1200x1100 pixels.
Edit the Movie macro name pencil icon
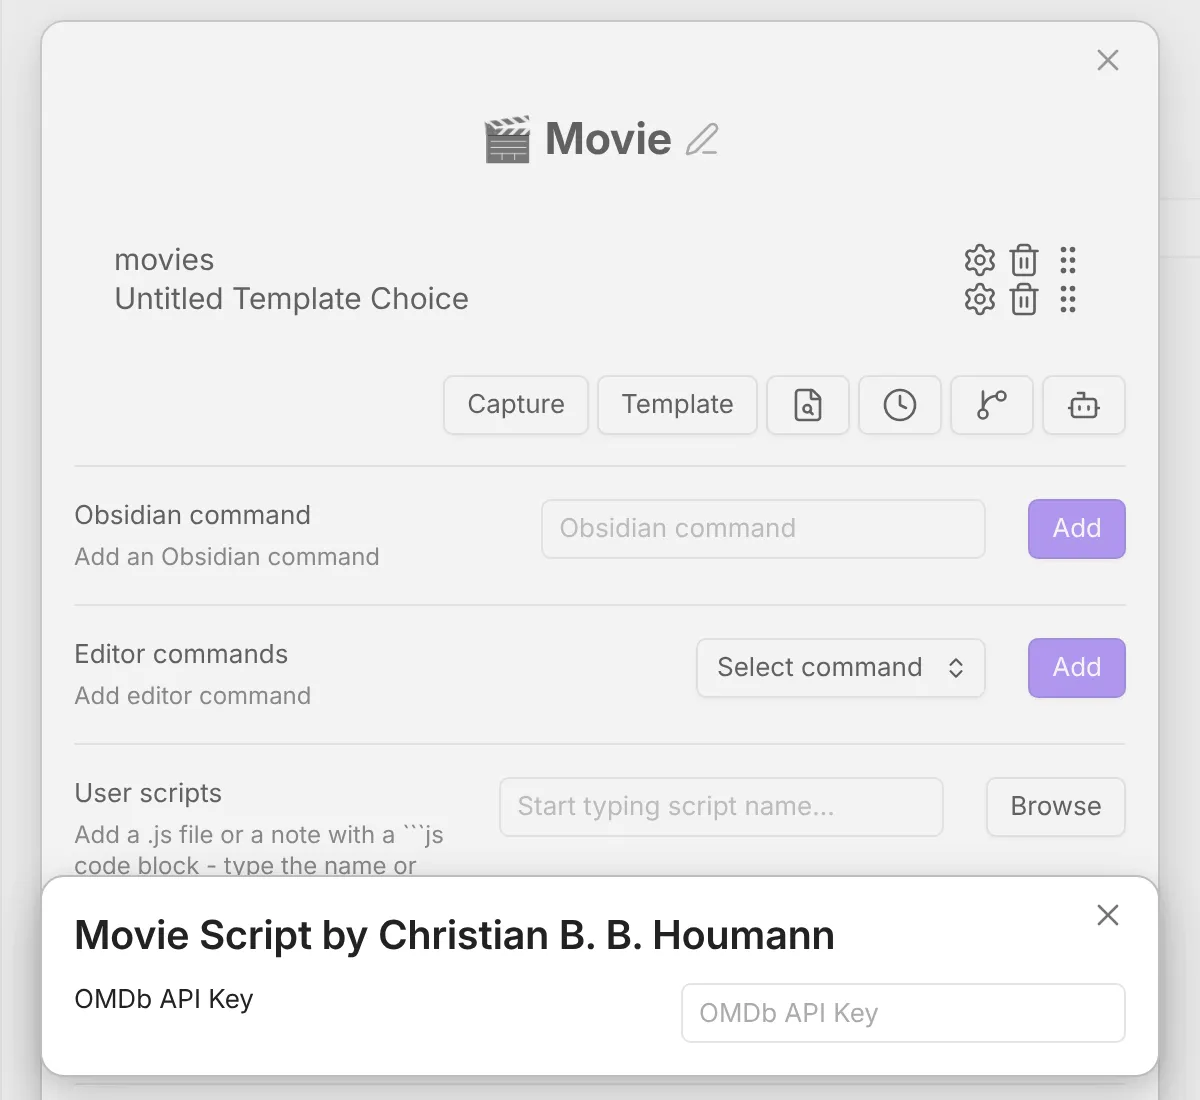coord(702,139)
